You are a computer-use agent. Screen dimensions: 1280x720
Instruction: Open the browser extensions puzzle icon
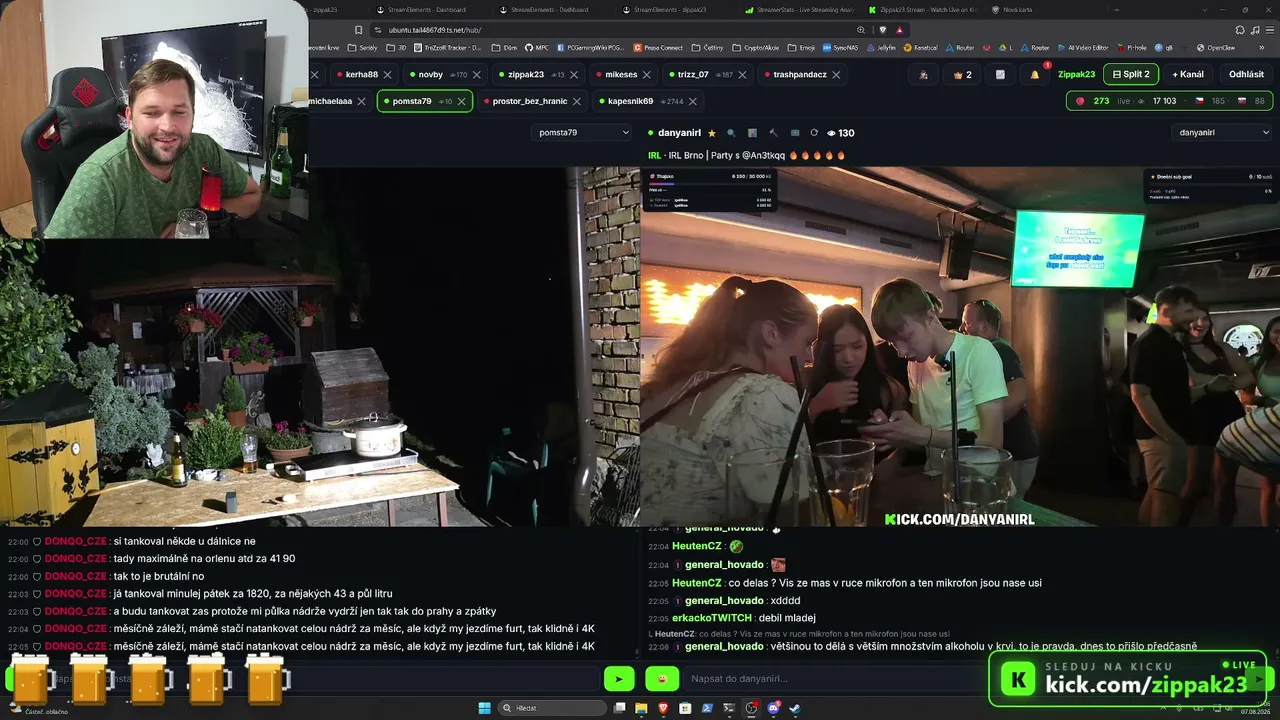coord(1240,30)
